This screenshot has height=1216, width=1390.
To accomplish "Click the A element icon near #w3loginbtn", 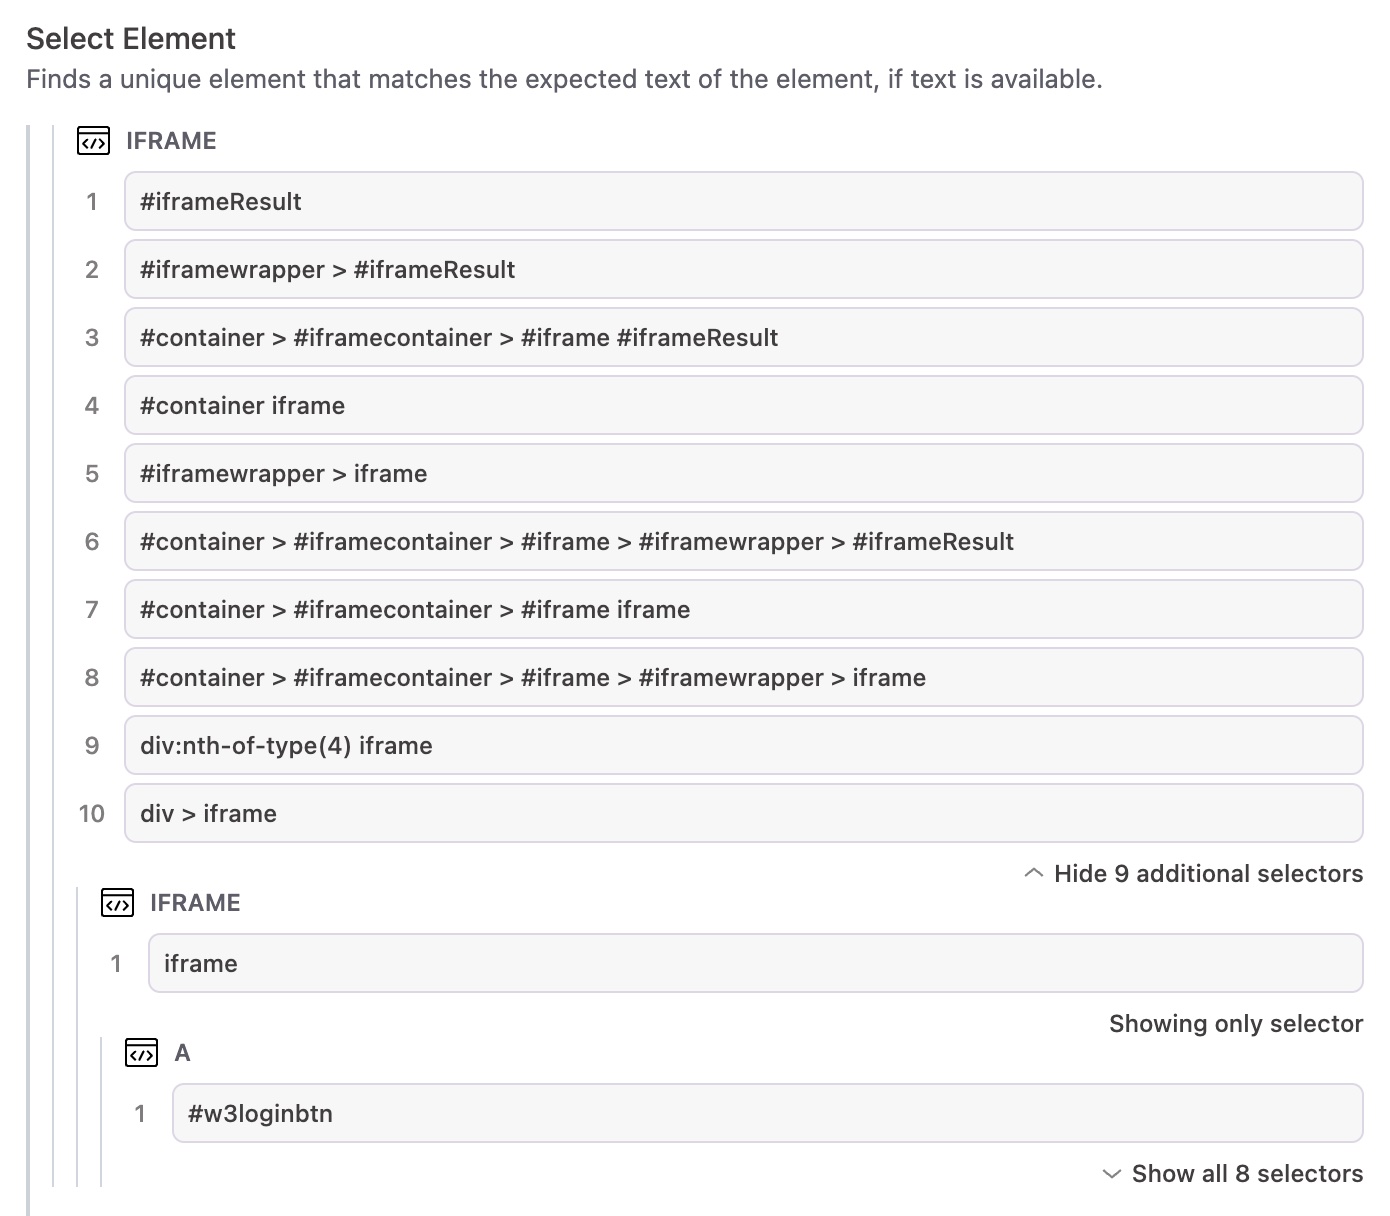I will pos(141,1053).
